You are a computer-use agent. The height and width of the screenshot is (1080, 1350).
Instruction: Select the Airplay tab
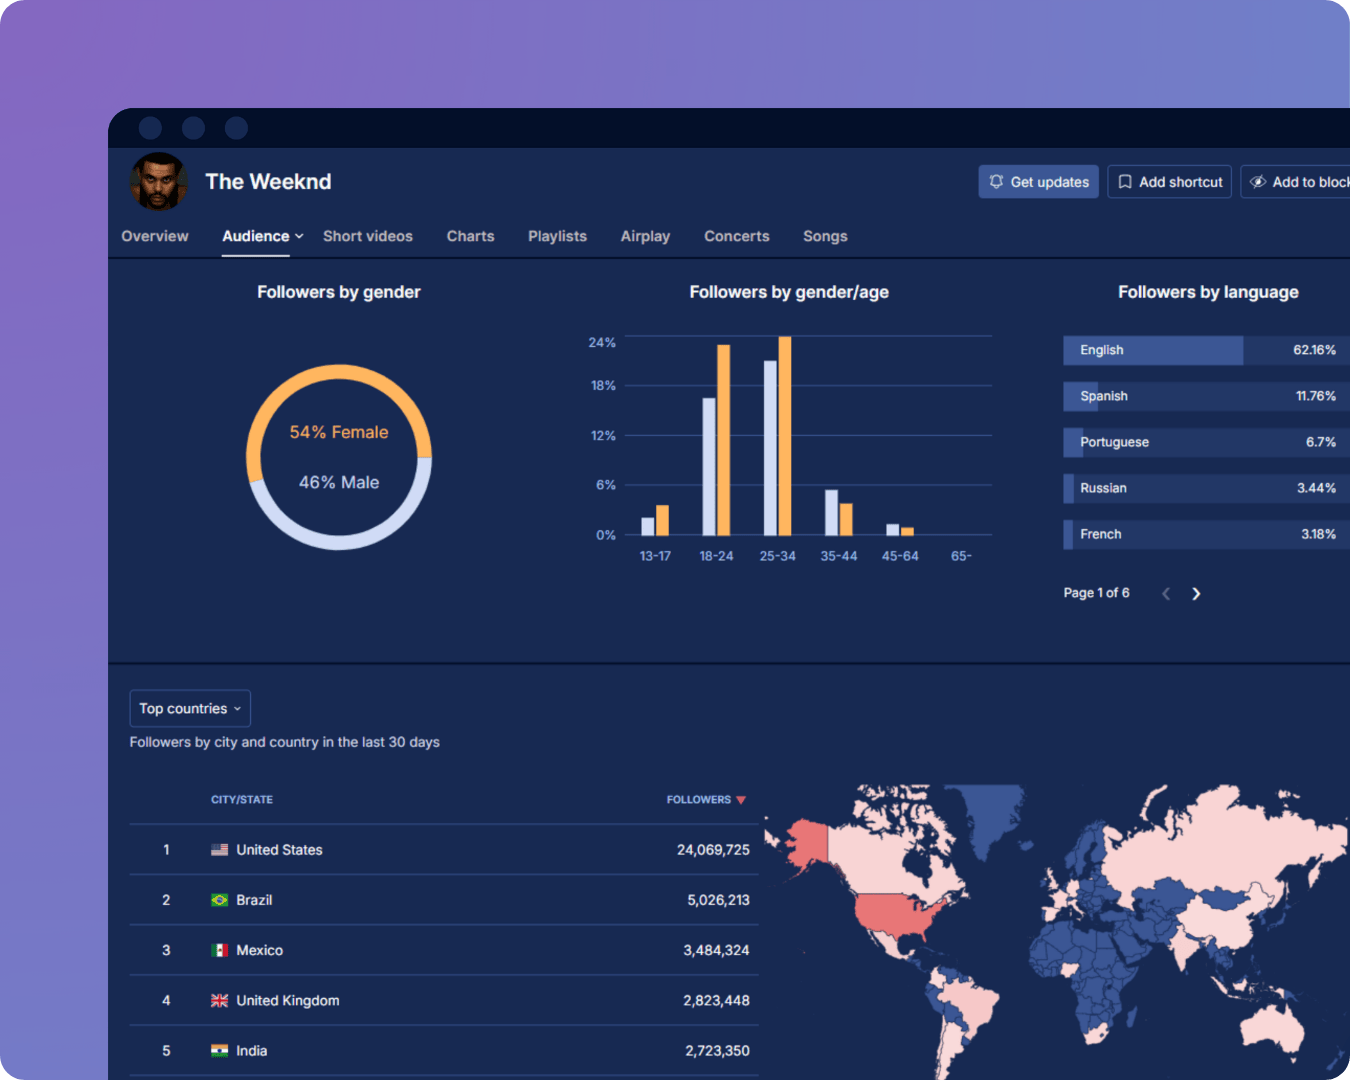point(645,236)
